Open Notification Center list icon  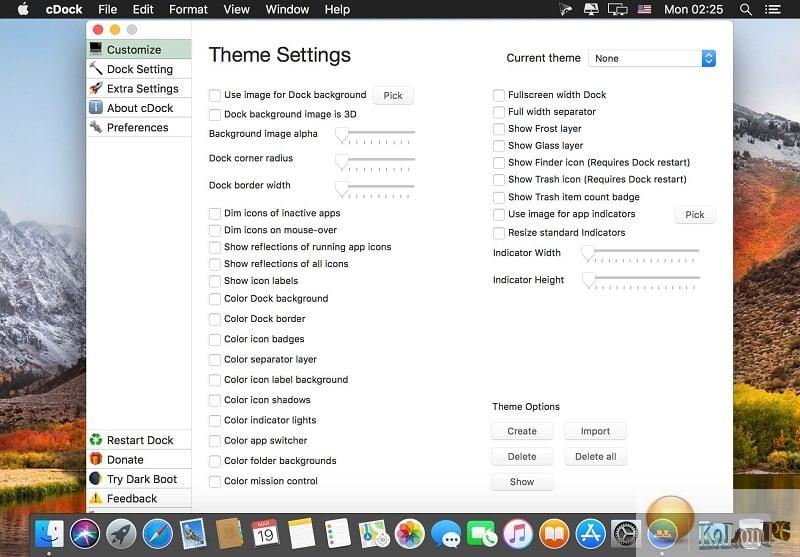coord(773,9)
